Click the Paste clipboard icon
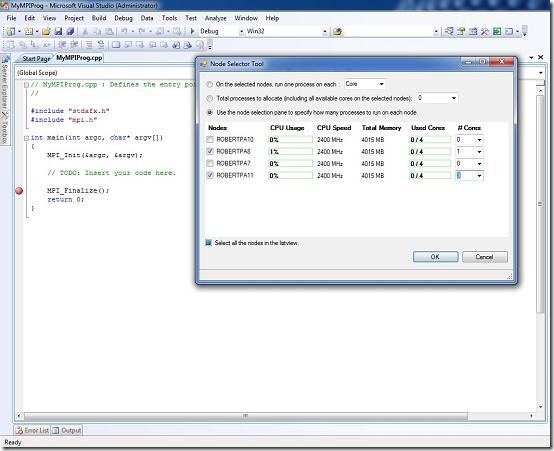Image resolution: width=554 pixels, height=451 pixels. pyautogui.click(x=110, y=31)
